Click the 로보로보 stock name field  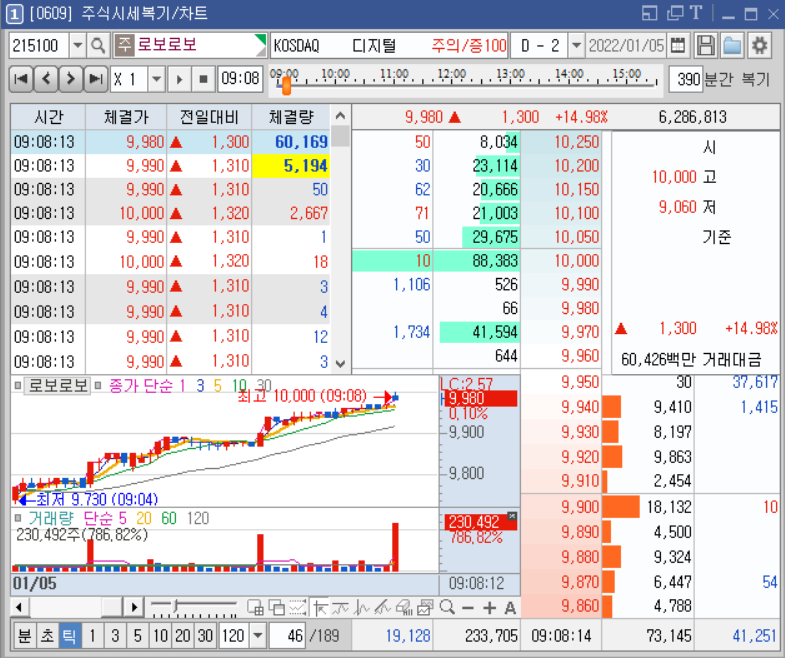190,46
